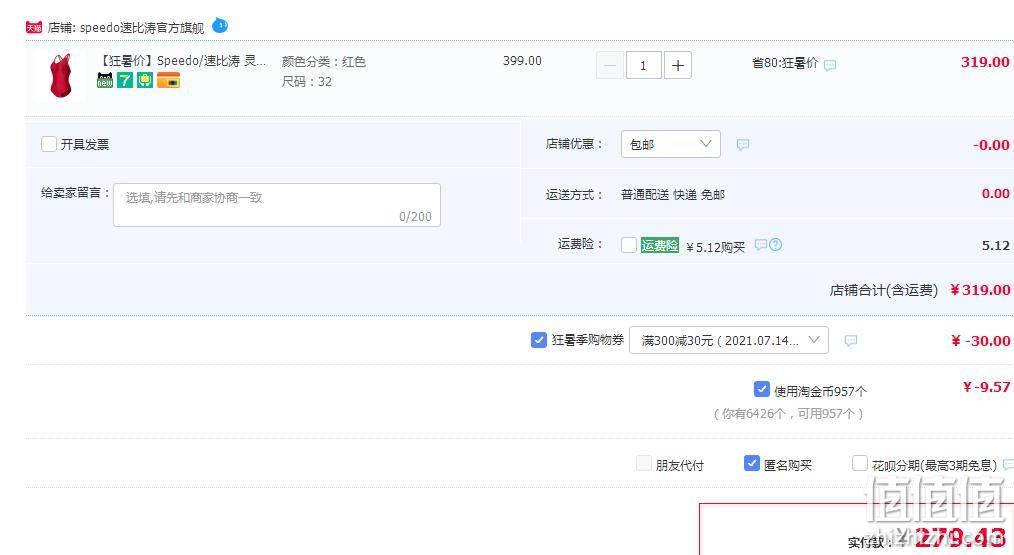Decrease quantity with the minus button
The image size is (1014, 555).
click(x=609, y=65)
